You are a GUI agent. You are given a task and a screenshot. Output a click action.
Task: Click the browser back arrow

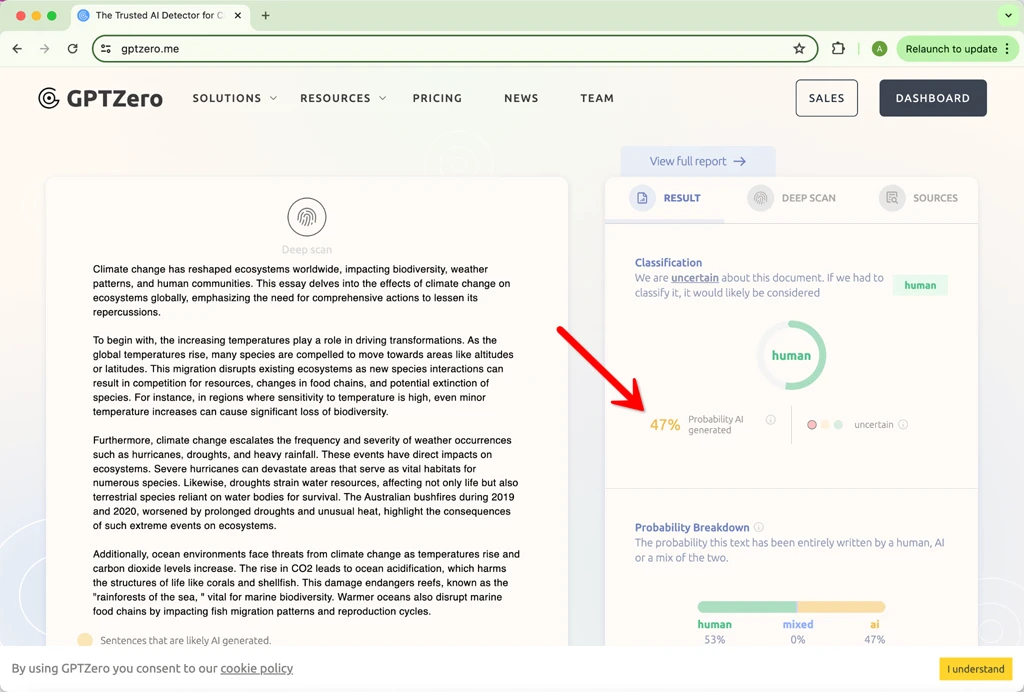[x=17, y=49]
